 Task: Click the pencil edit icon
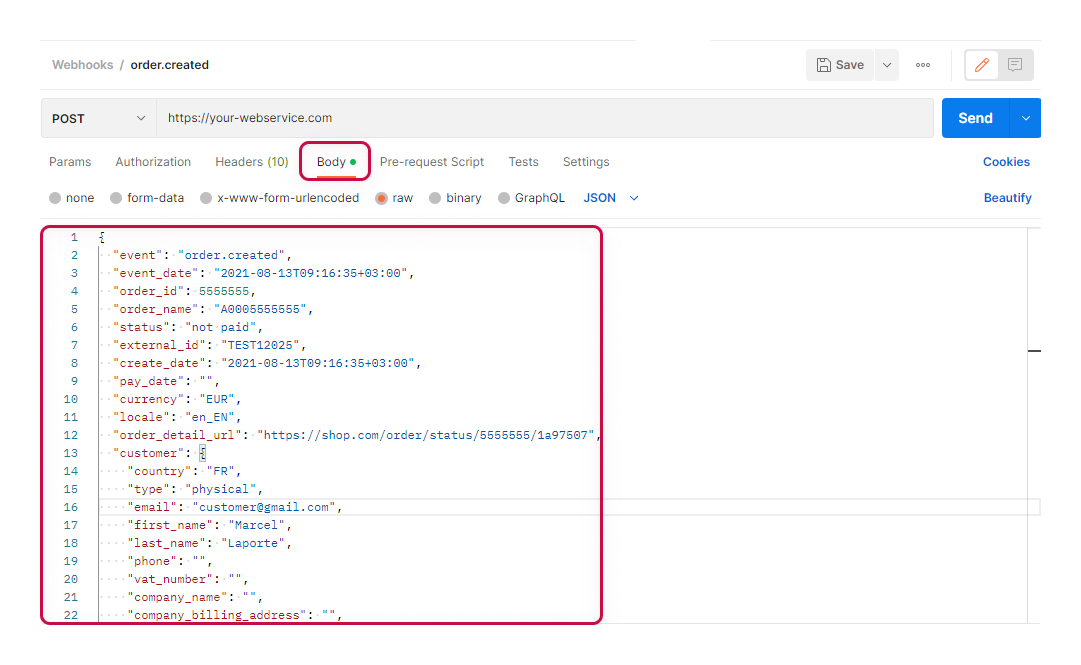(x=982, y=65)
